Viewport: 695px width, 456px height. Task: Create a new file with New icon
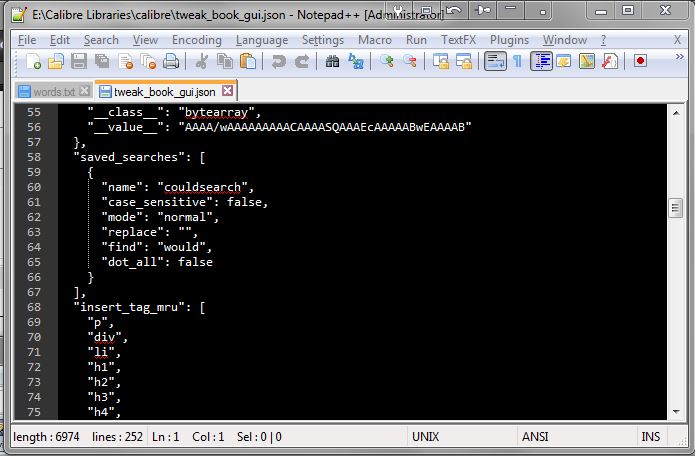click(x=34, y=61)
